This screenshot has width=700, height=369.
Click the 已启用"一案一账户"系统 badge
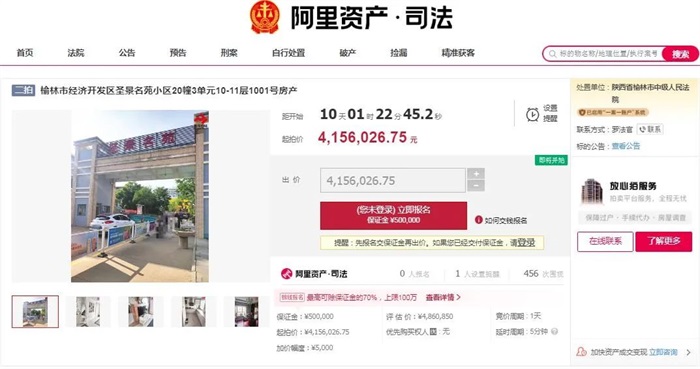pos(612,112)
